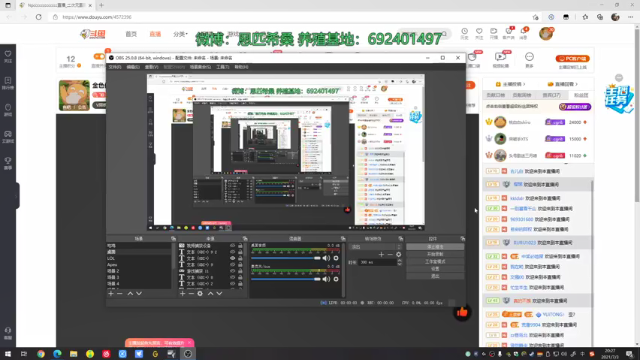Toggle lock on 视频捕获设备 source
640x360 pixels.
240,246
